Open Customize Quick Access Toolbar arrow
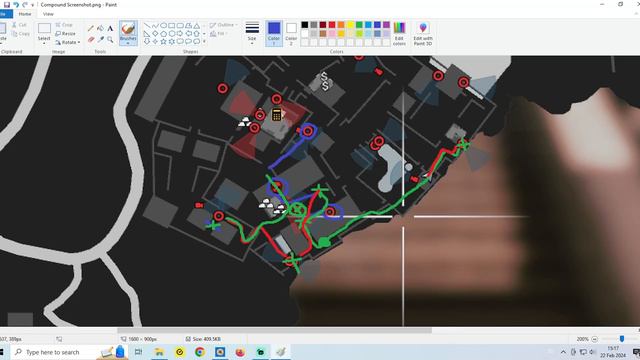 coord(33,5)
